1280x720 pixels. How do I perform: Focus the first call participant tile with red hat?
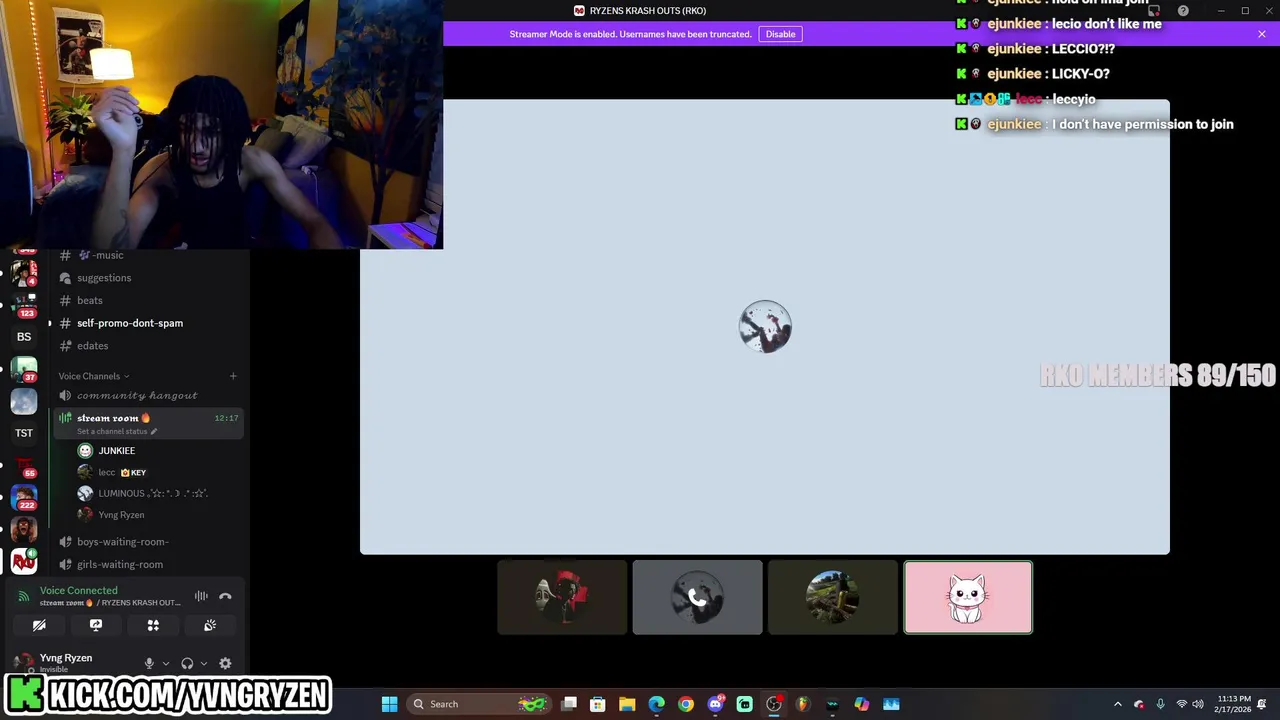[x=562, y=598]
